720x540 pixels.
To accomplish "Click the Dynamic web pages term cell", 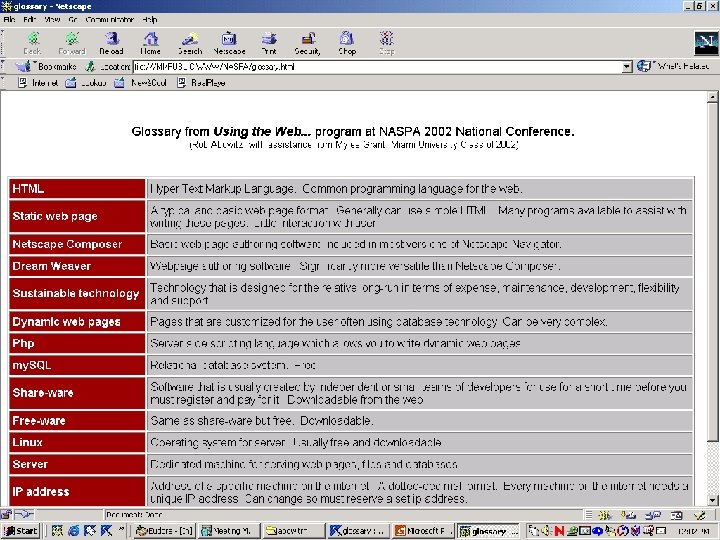I will [x=77, y=321].
